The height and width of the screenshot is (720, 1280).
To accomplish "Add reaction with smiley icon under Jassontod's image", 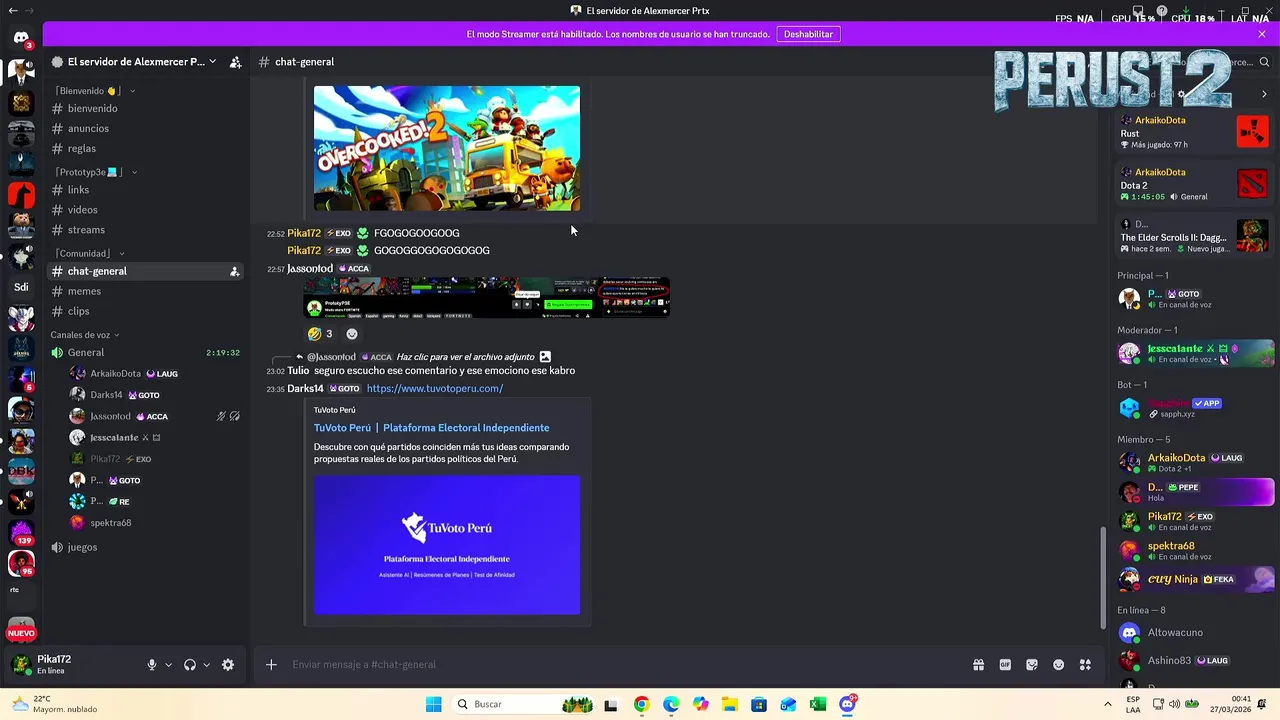I will (351, 334).
